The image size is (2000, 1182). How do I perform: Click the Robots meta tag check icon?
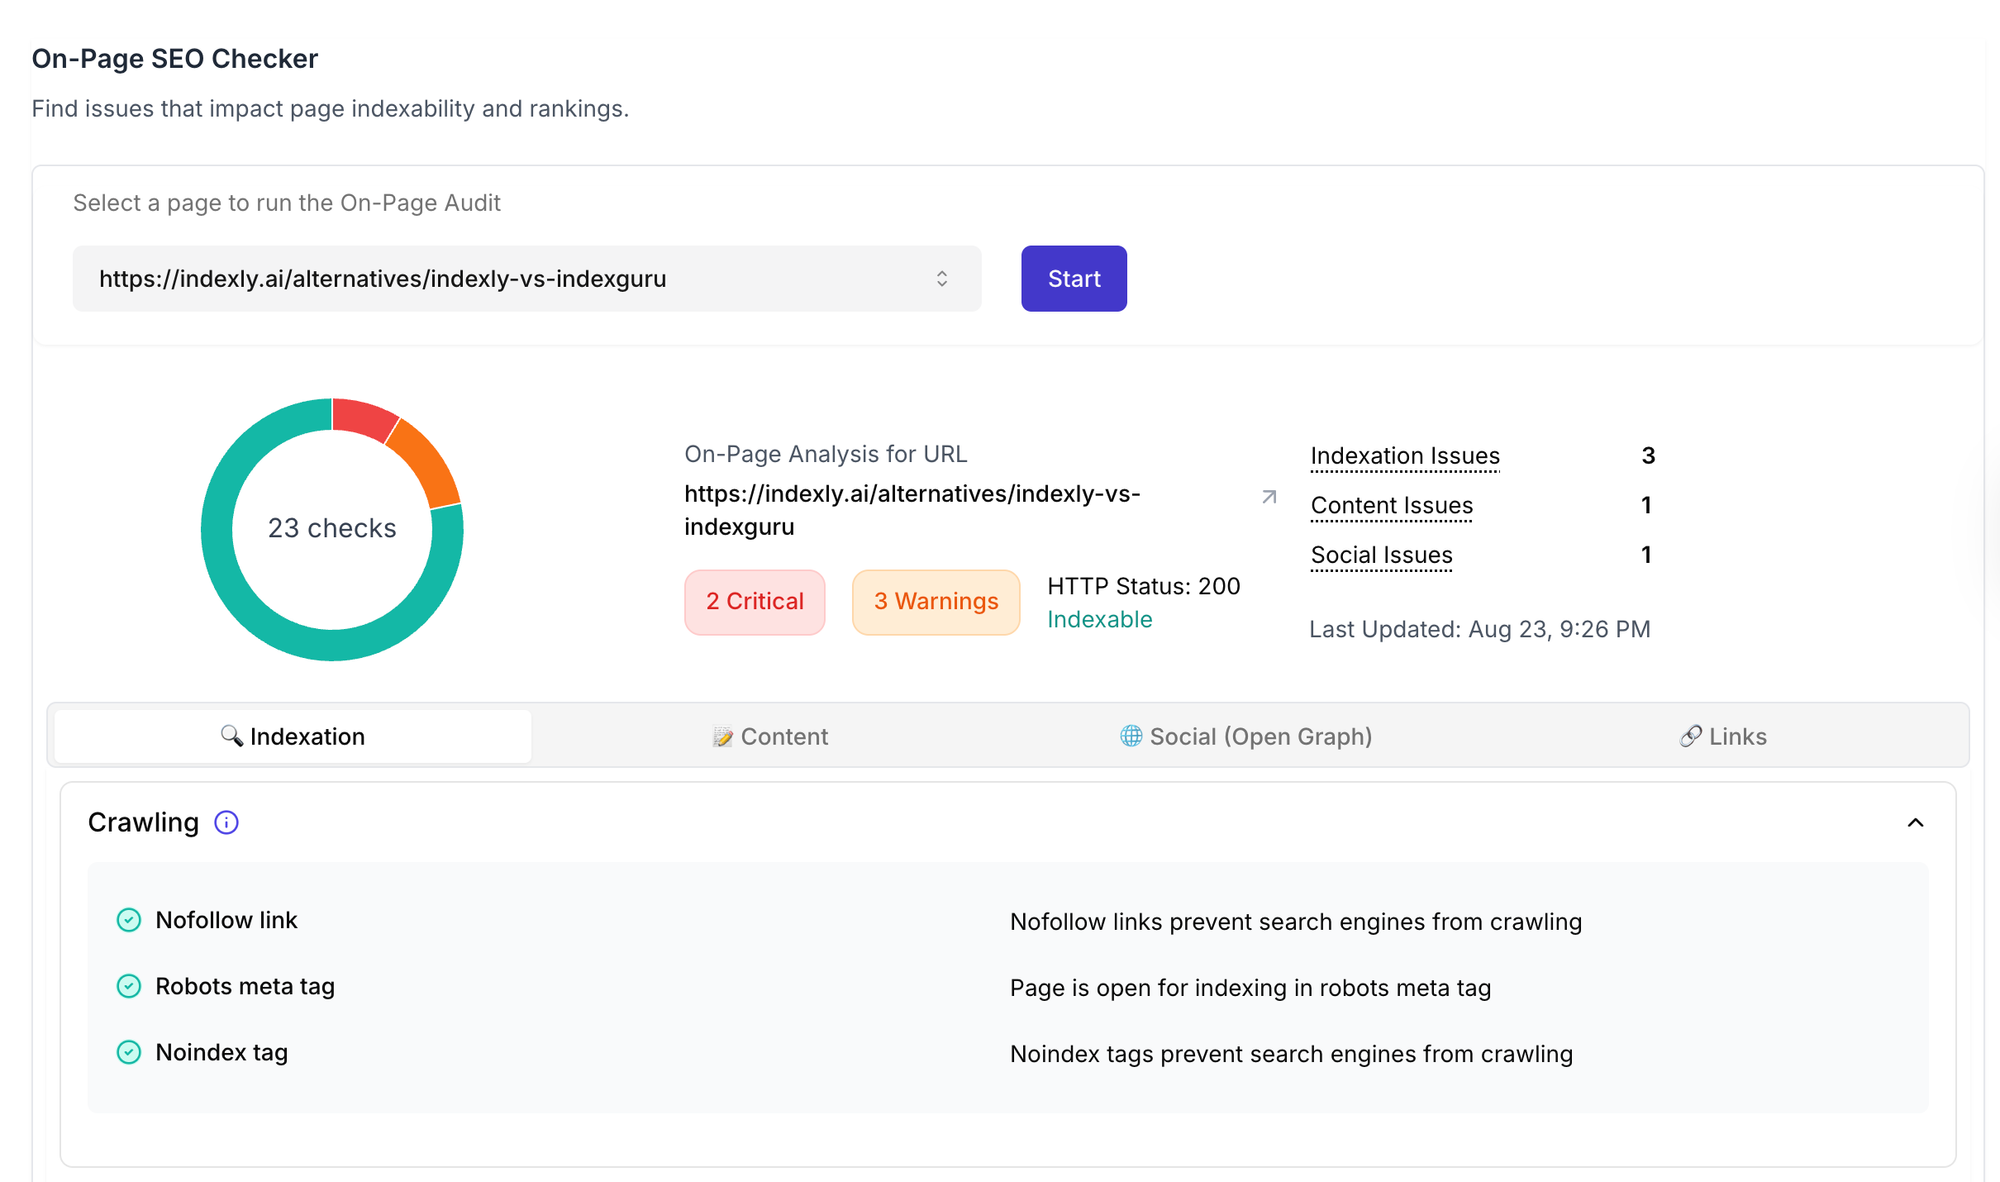[129, 986]
